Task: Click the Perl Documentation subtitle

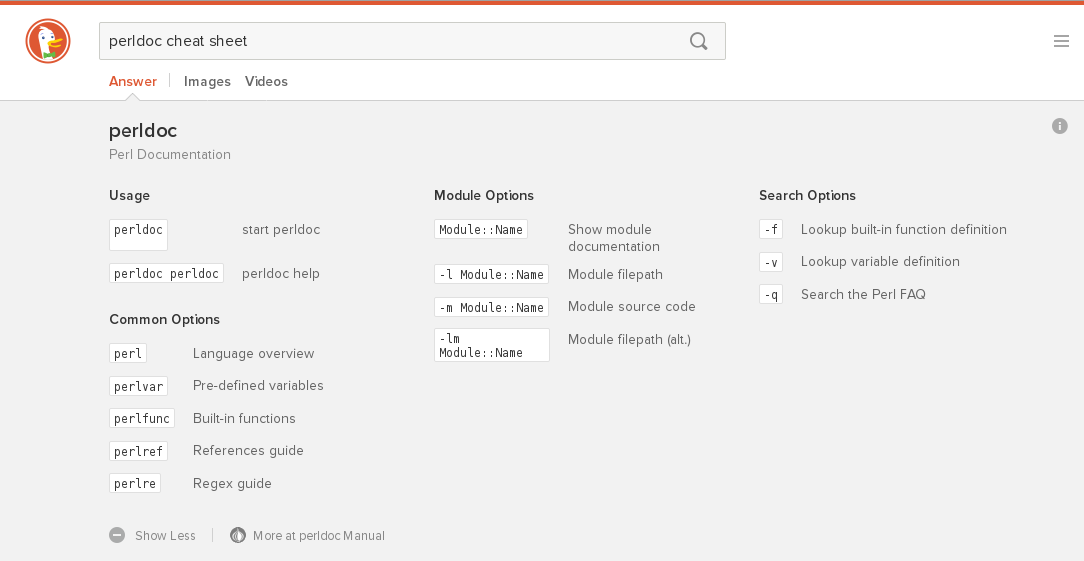Action: click(x=170, y=154)
